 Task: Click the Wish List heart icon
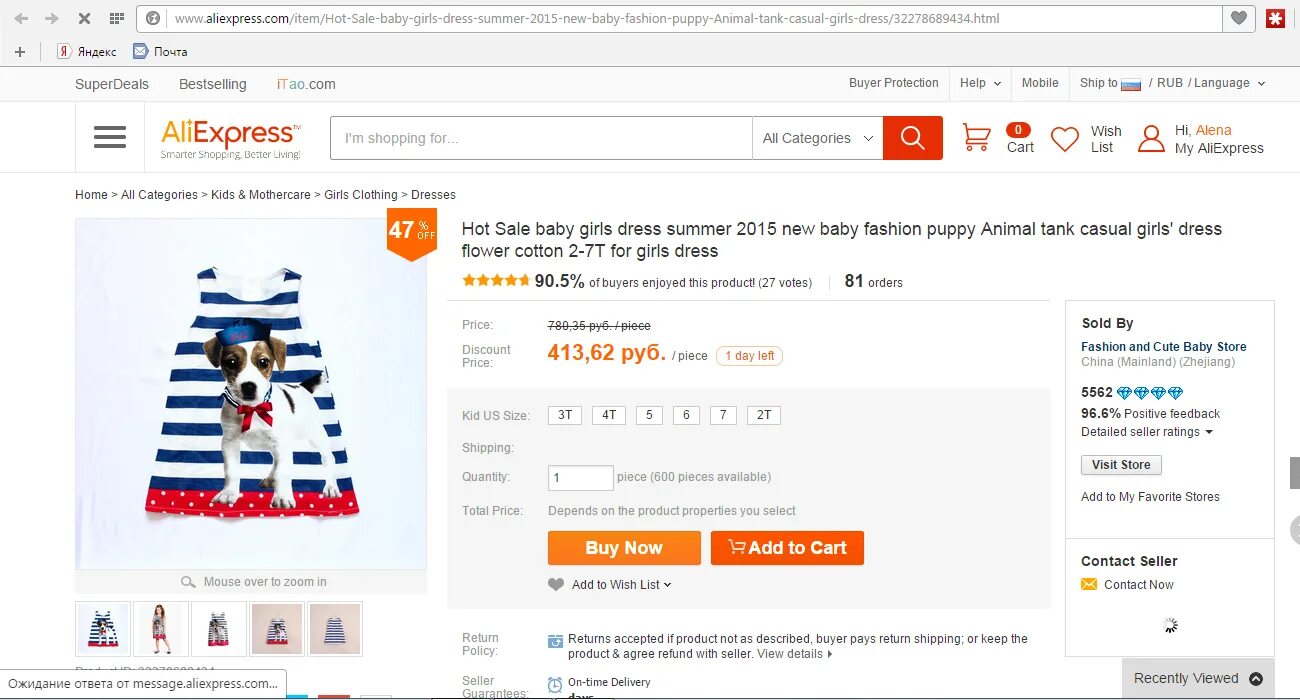(1065, 139)
